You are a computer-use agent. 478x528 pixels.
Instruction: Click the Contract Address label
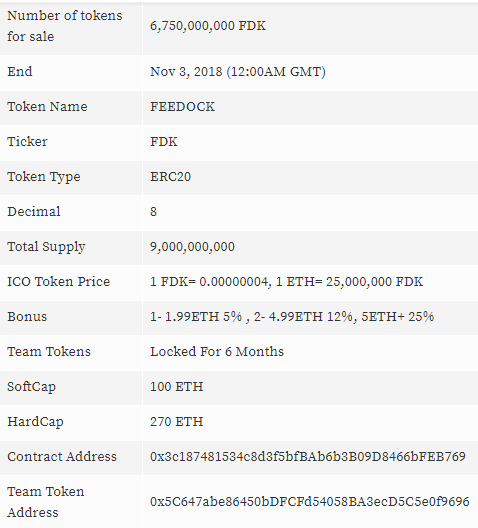click(62, 457)
